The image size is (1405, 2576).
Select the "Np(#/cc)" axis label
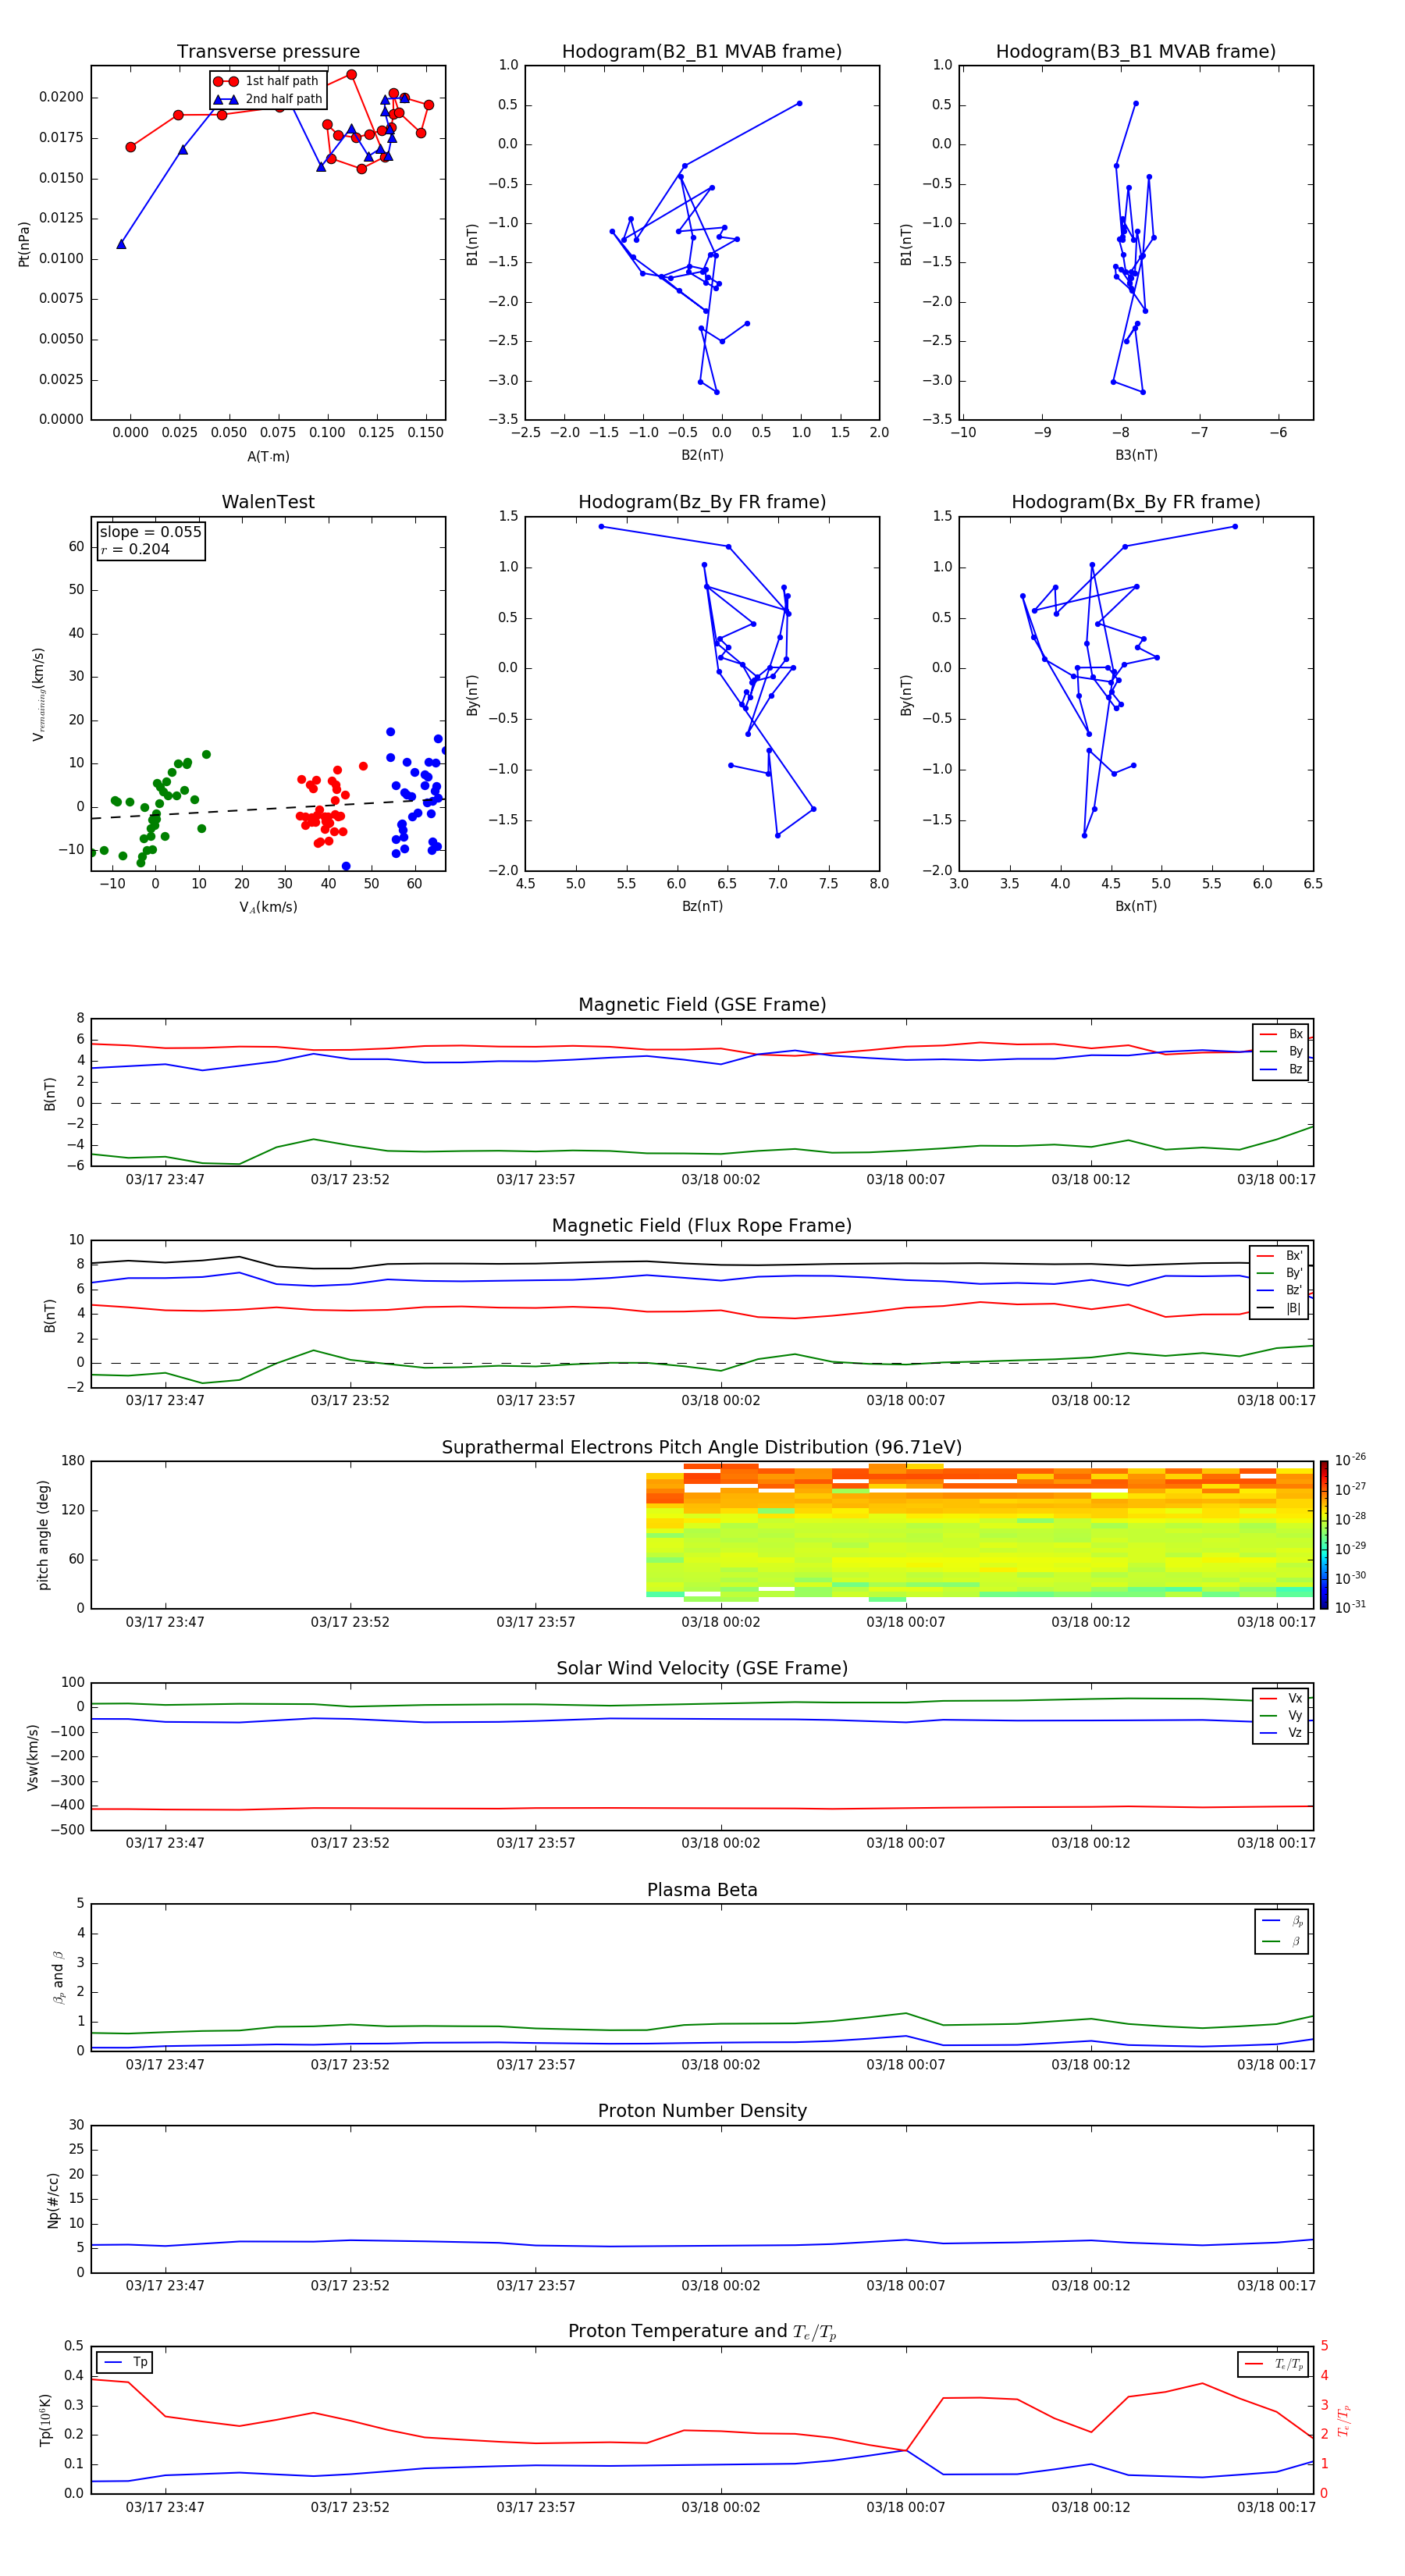point(53,2200)
